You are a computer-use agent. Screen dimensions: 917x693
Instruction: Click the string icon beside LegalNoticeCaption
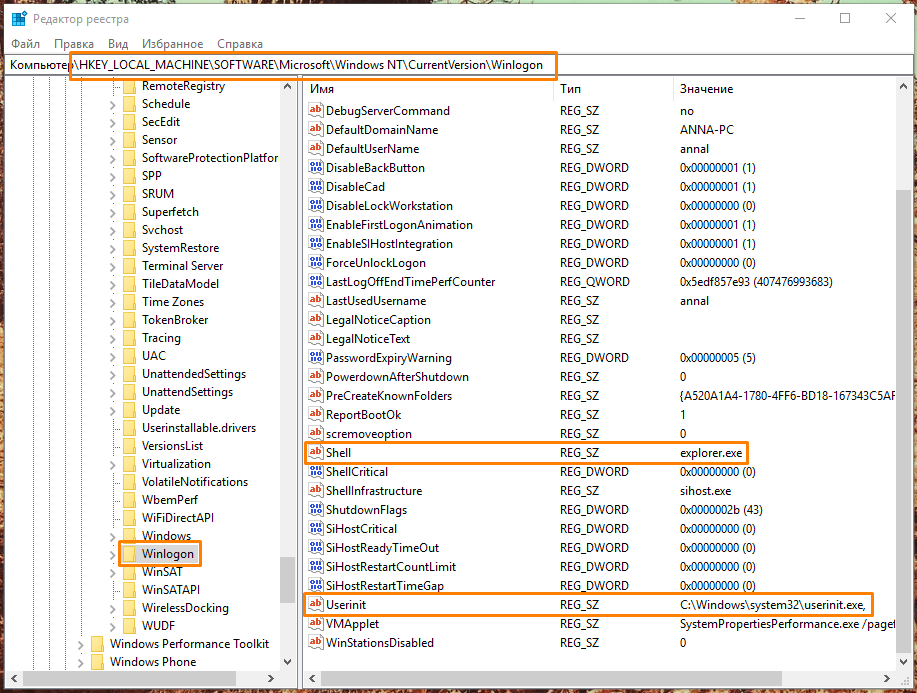(x=316, y=319)
